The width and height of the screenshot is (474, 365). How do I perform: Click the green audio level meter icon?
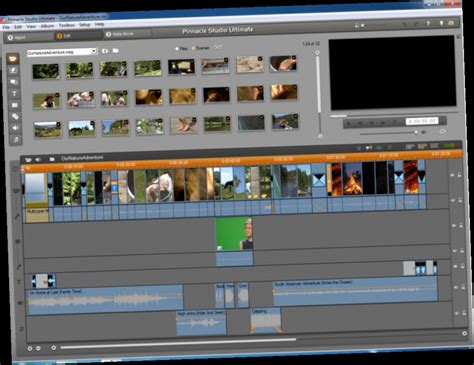coord(449,146)
